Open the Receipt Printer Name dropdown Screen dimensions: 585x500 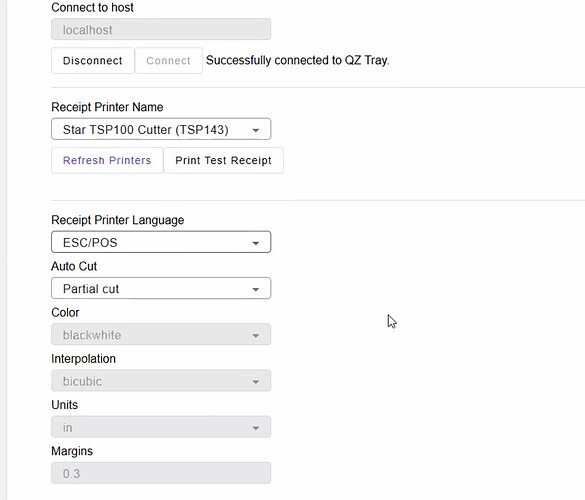pyautogui.click(x=161, y=129)
